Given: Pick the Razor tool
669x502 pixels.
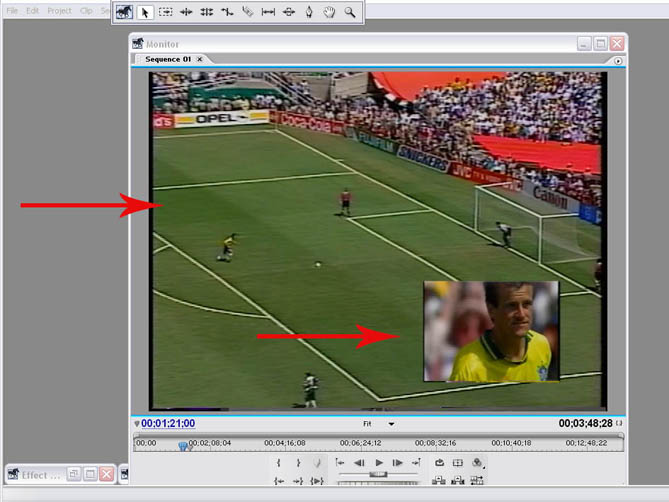Looking at the screenshot, I should coord(247,12).
